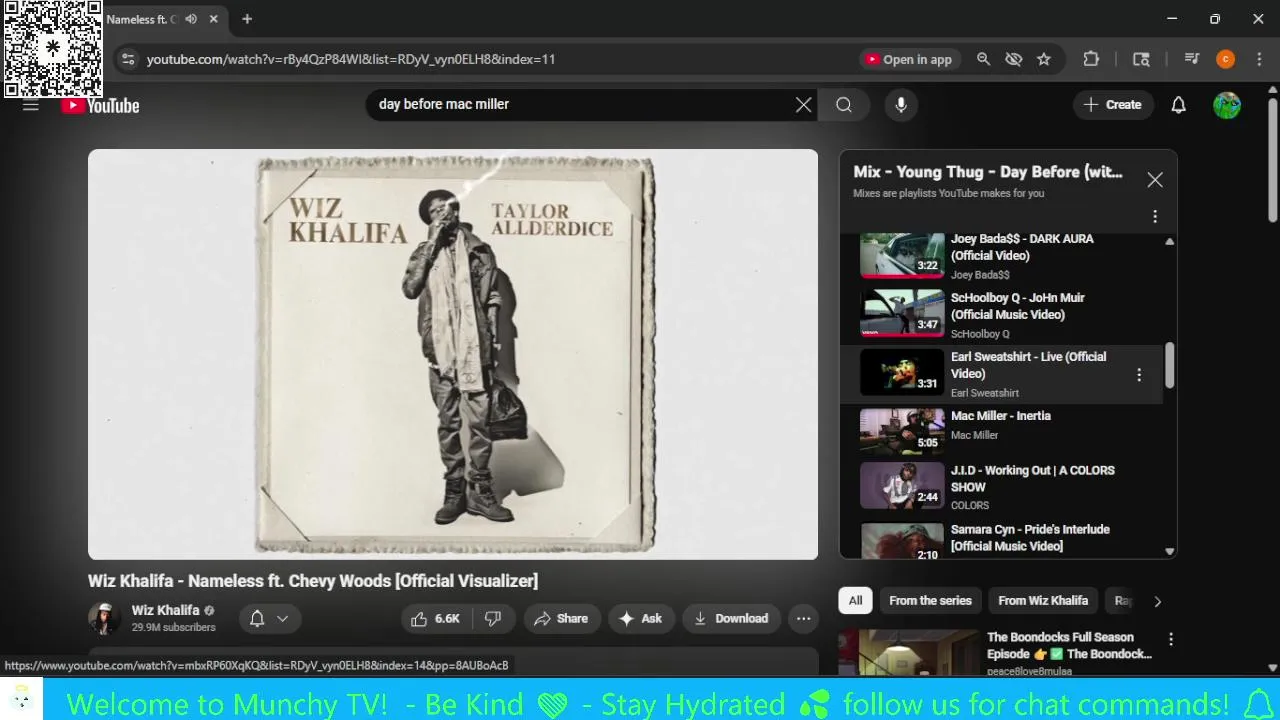Open the Create button menu

(x=1112, y=104)
